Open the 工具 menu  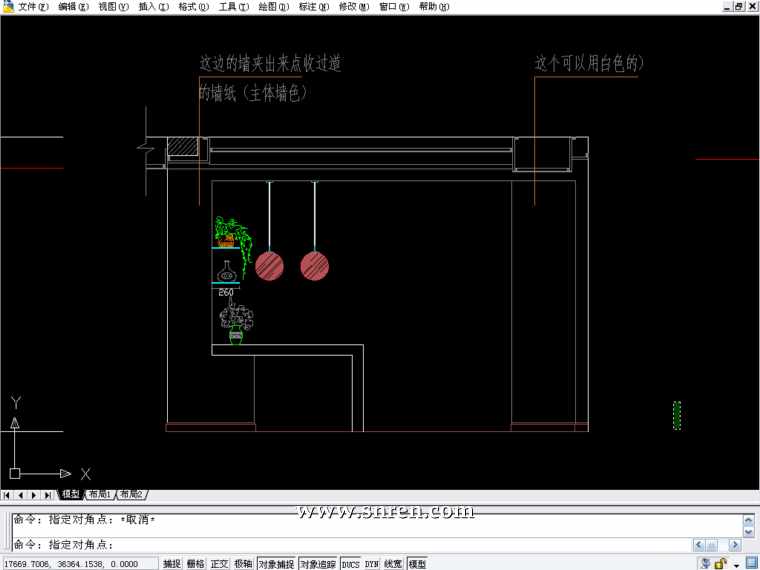pos(234,7)
